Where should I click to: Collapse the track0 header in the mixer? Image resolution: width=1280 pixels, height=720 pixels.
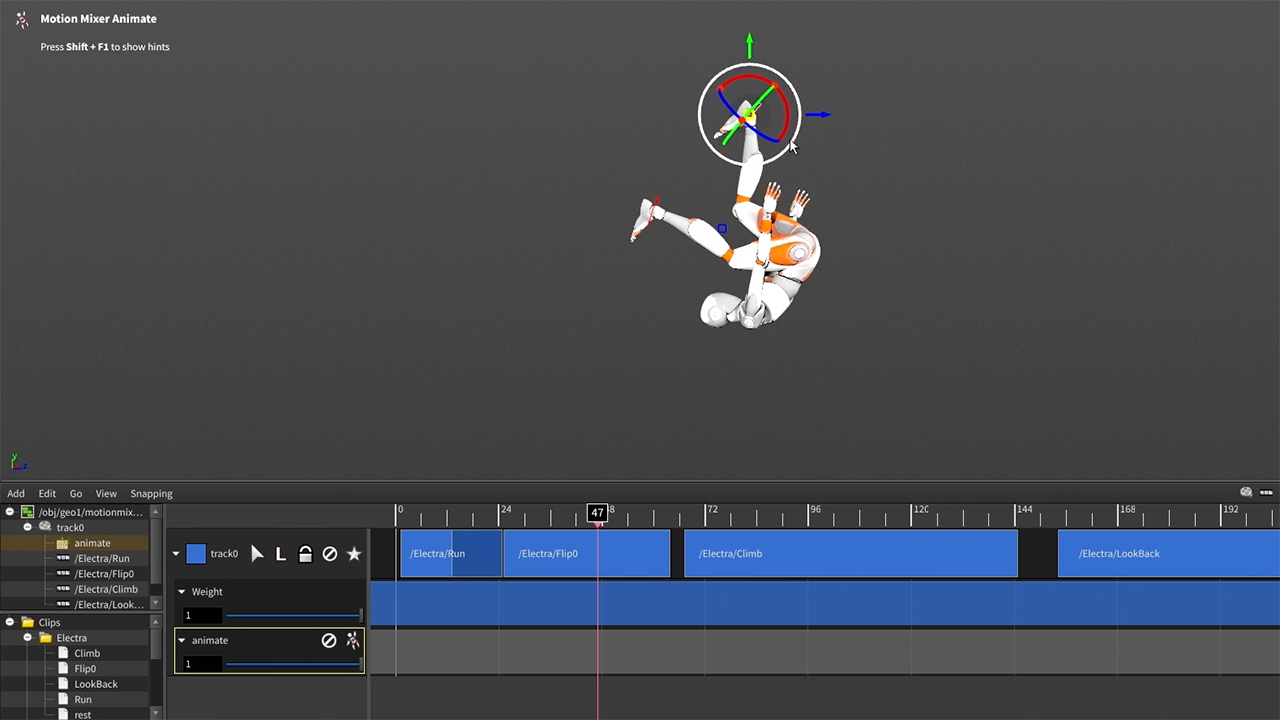tap(176, 554)
